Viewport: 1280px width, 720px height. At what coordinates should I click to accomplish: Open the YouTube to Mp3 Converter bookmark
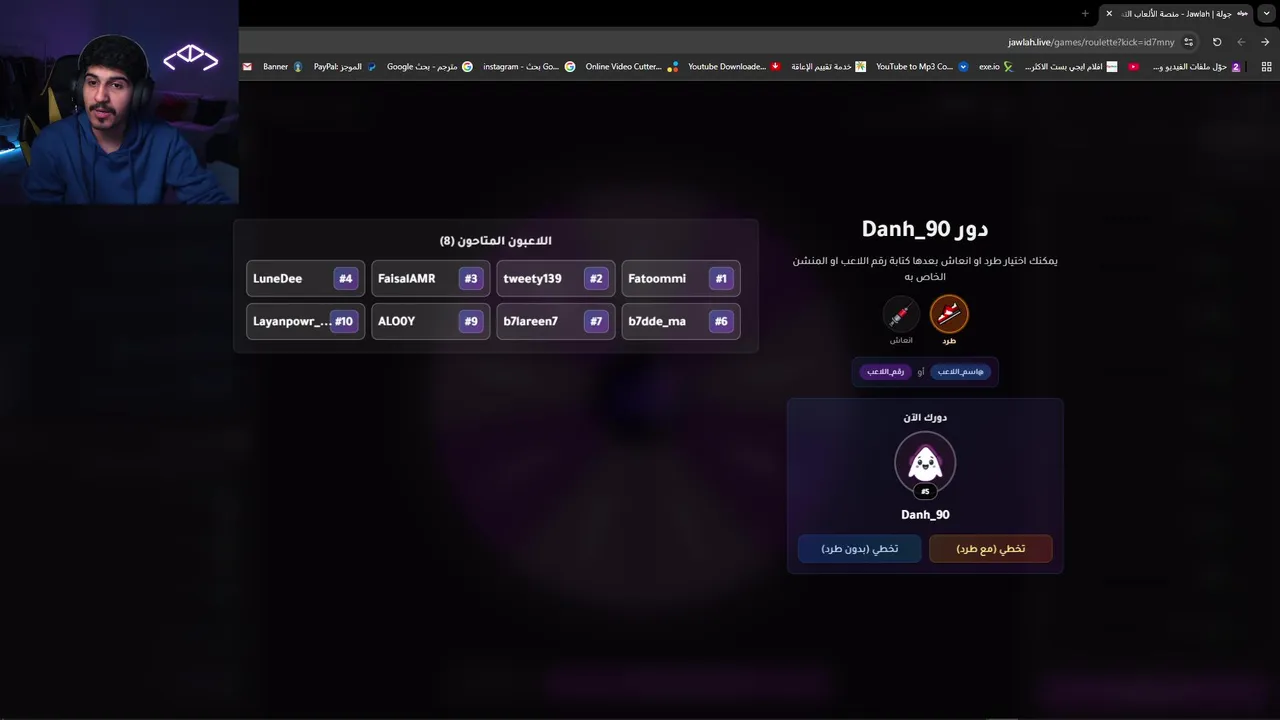click(923, 67)
